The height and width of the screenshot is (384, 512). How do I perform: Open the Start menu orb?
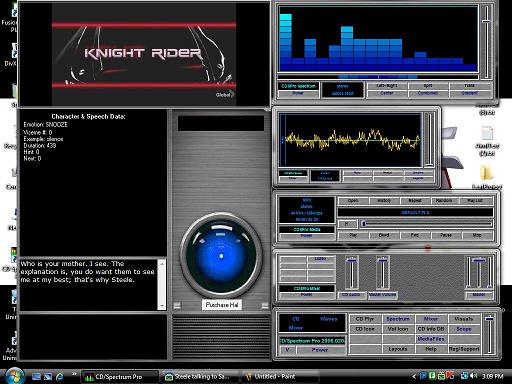point(14,377)
